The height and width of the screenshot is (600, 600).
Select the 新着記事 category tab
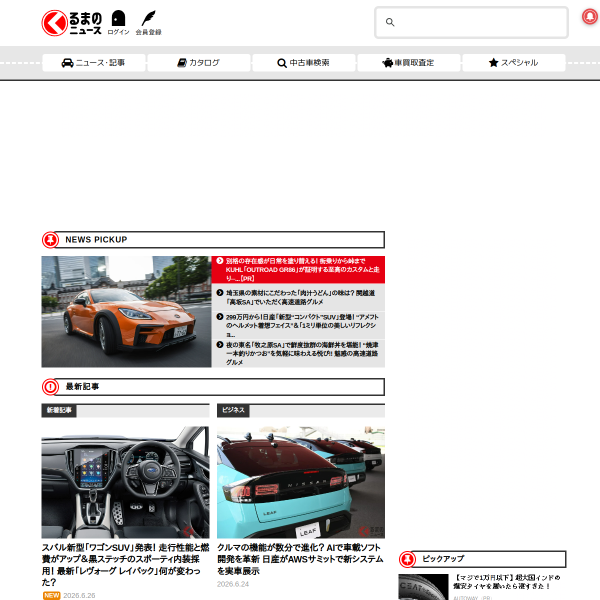[59, 410]
